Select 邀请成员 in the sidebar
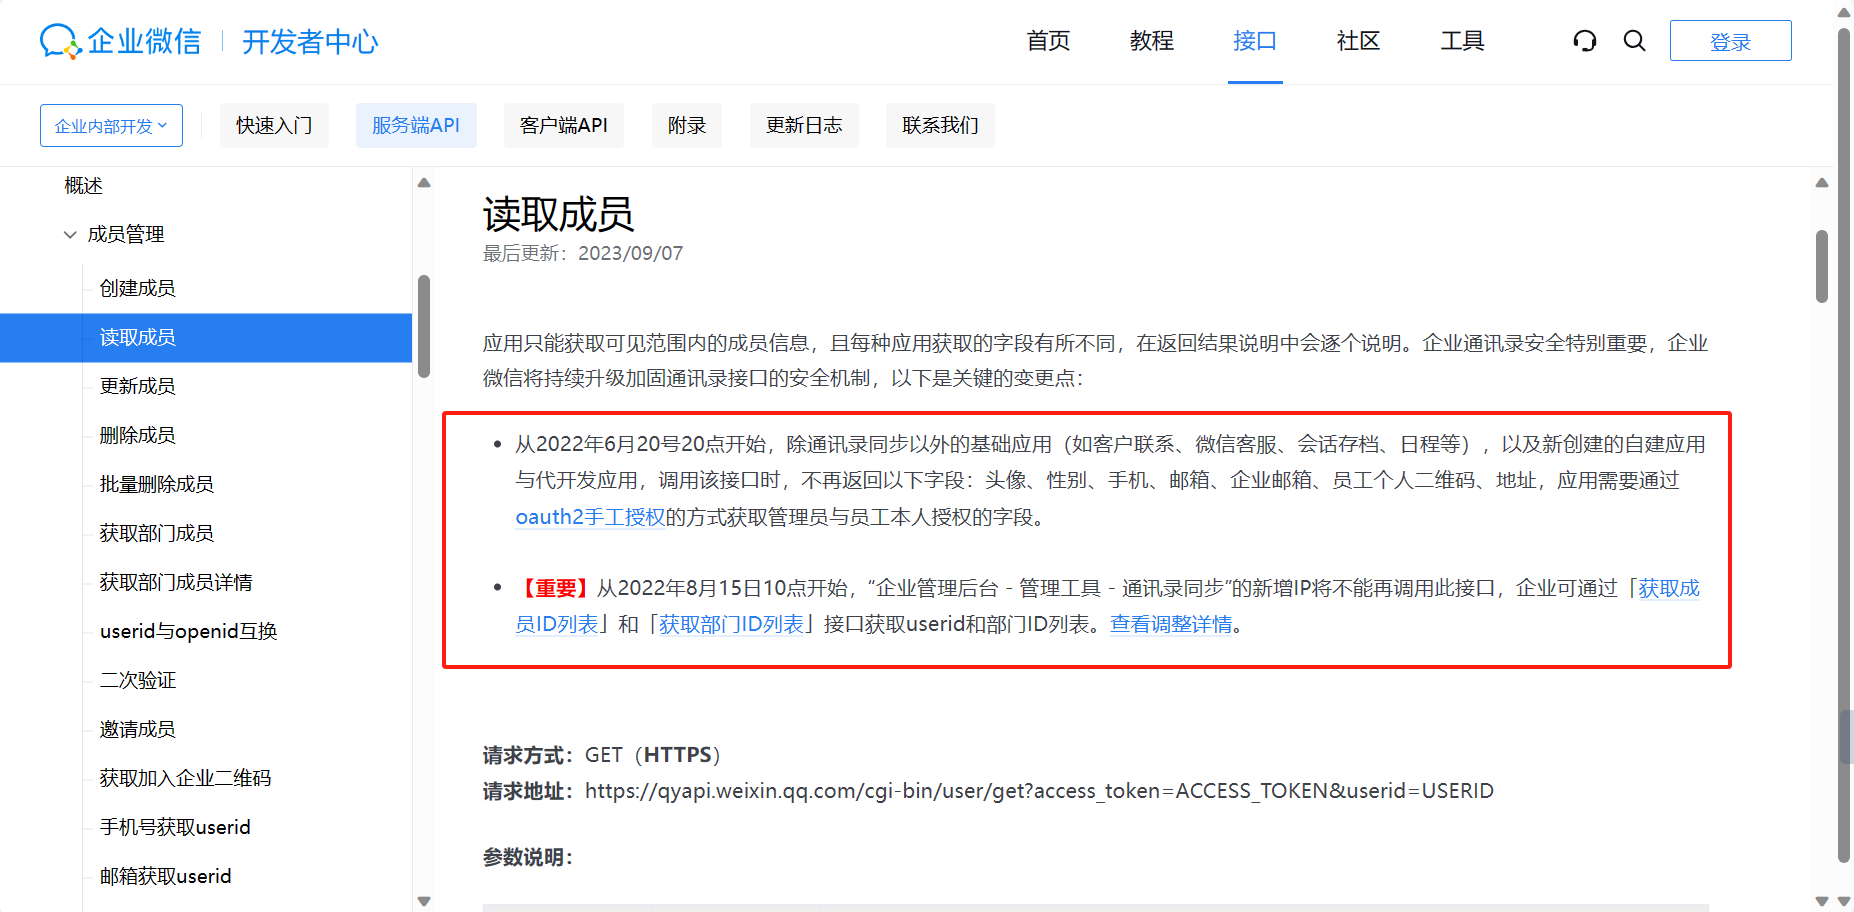 [138, 730]
